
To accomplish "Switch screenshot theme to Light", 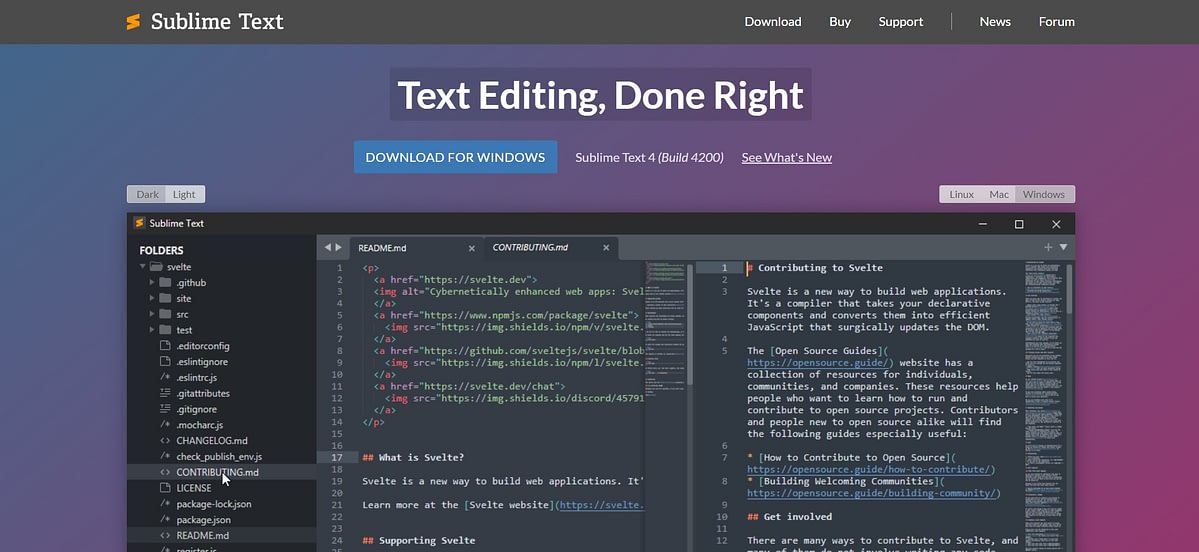I will point(184,194).
